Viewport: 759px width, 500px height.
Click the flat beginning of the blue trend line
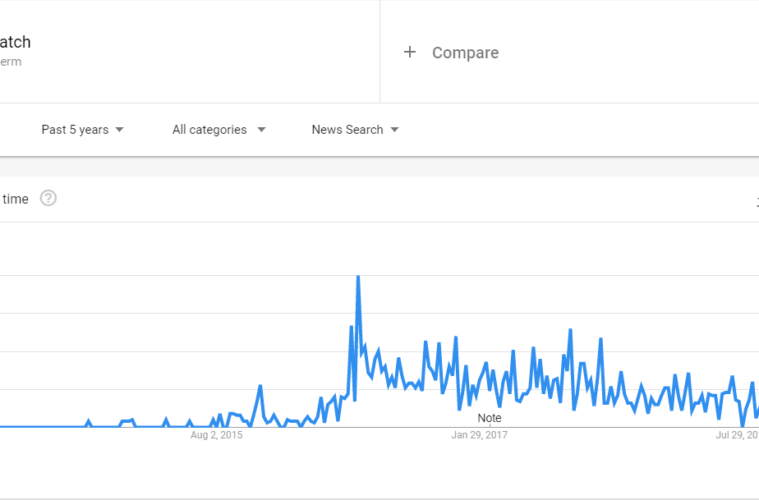41,426
